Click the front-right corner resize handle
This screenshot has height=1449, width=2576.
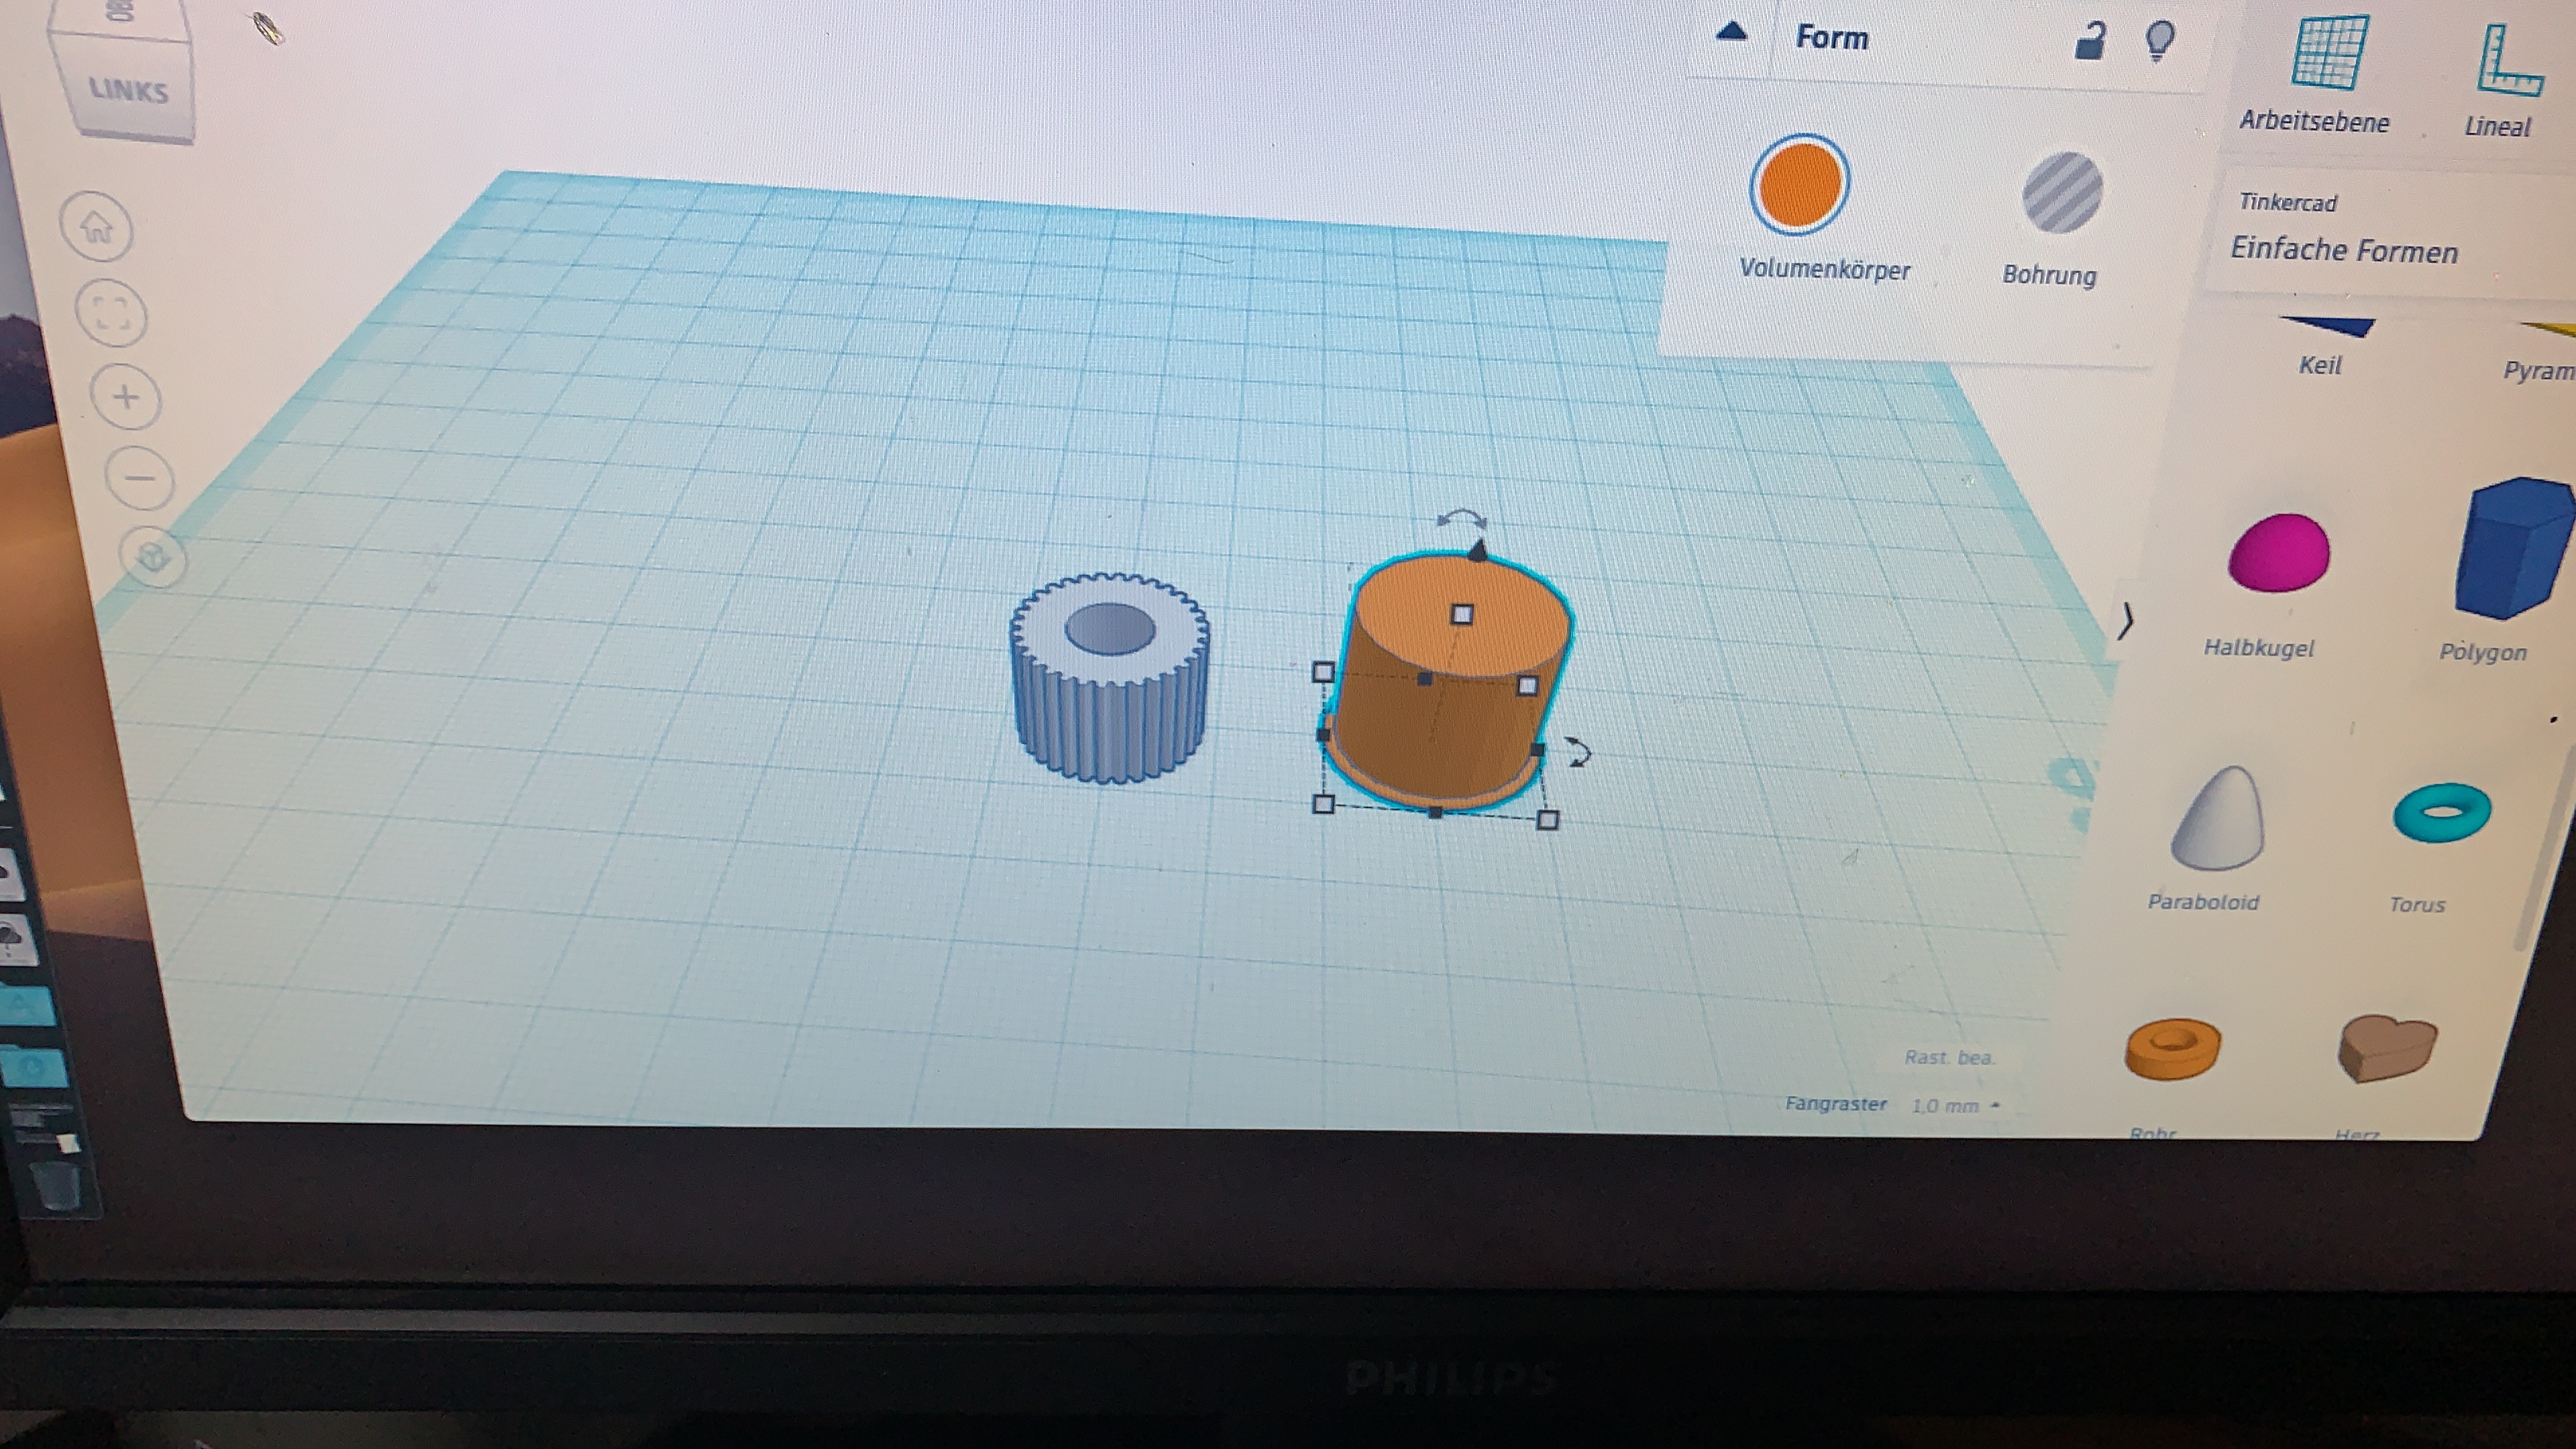pyautogui.click(x=1547, y=820)
